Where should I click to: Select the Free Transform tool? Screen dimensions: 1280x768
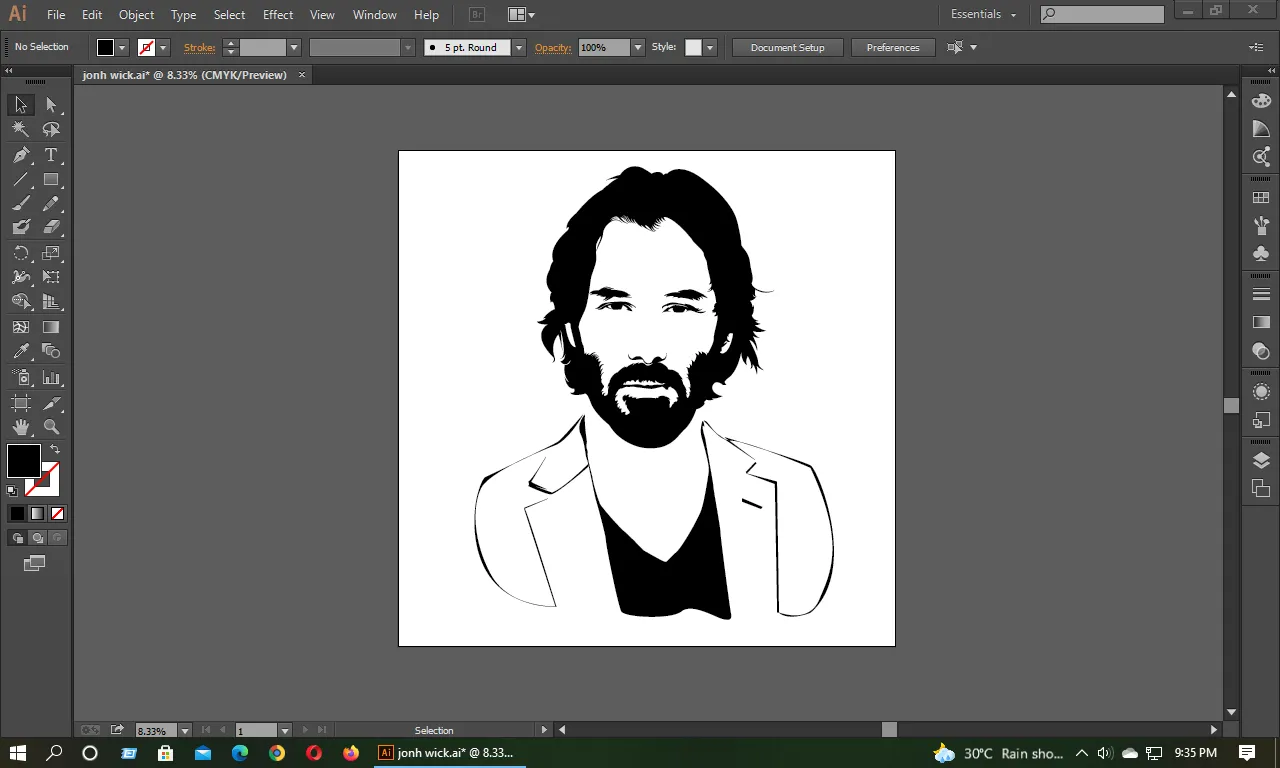pos(51,277)
